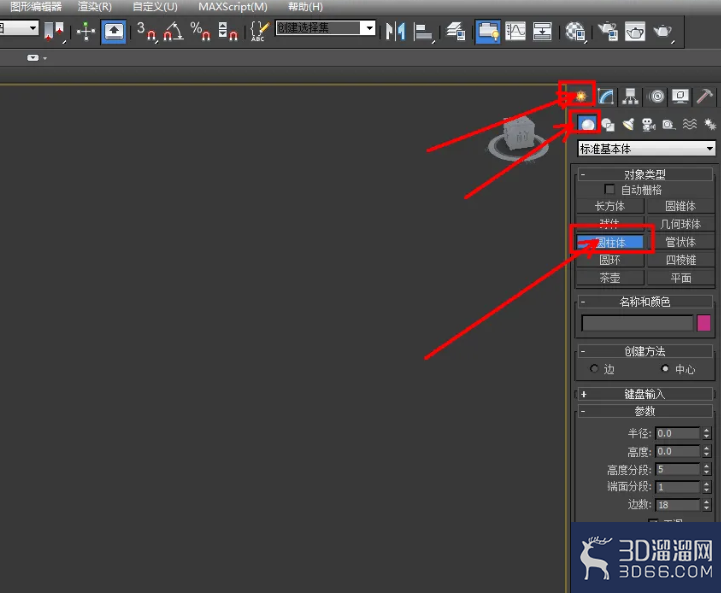Viewport: 721px width, 593px height.
Task: Click the 边数 sides value field
Action: pyautogui.click(x=677, y=505)
